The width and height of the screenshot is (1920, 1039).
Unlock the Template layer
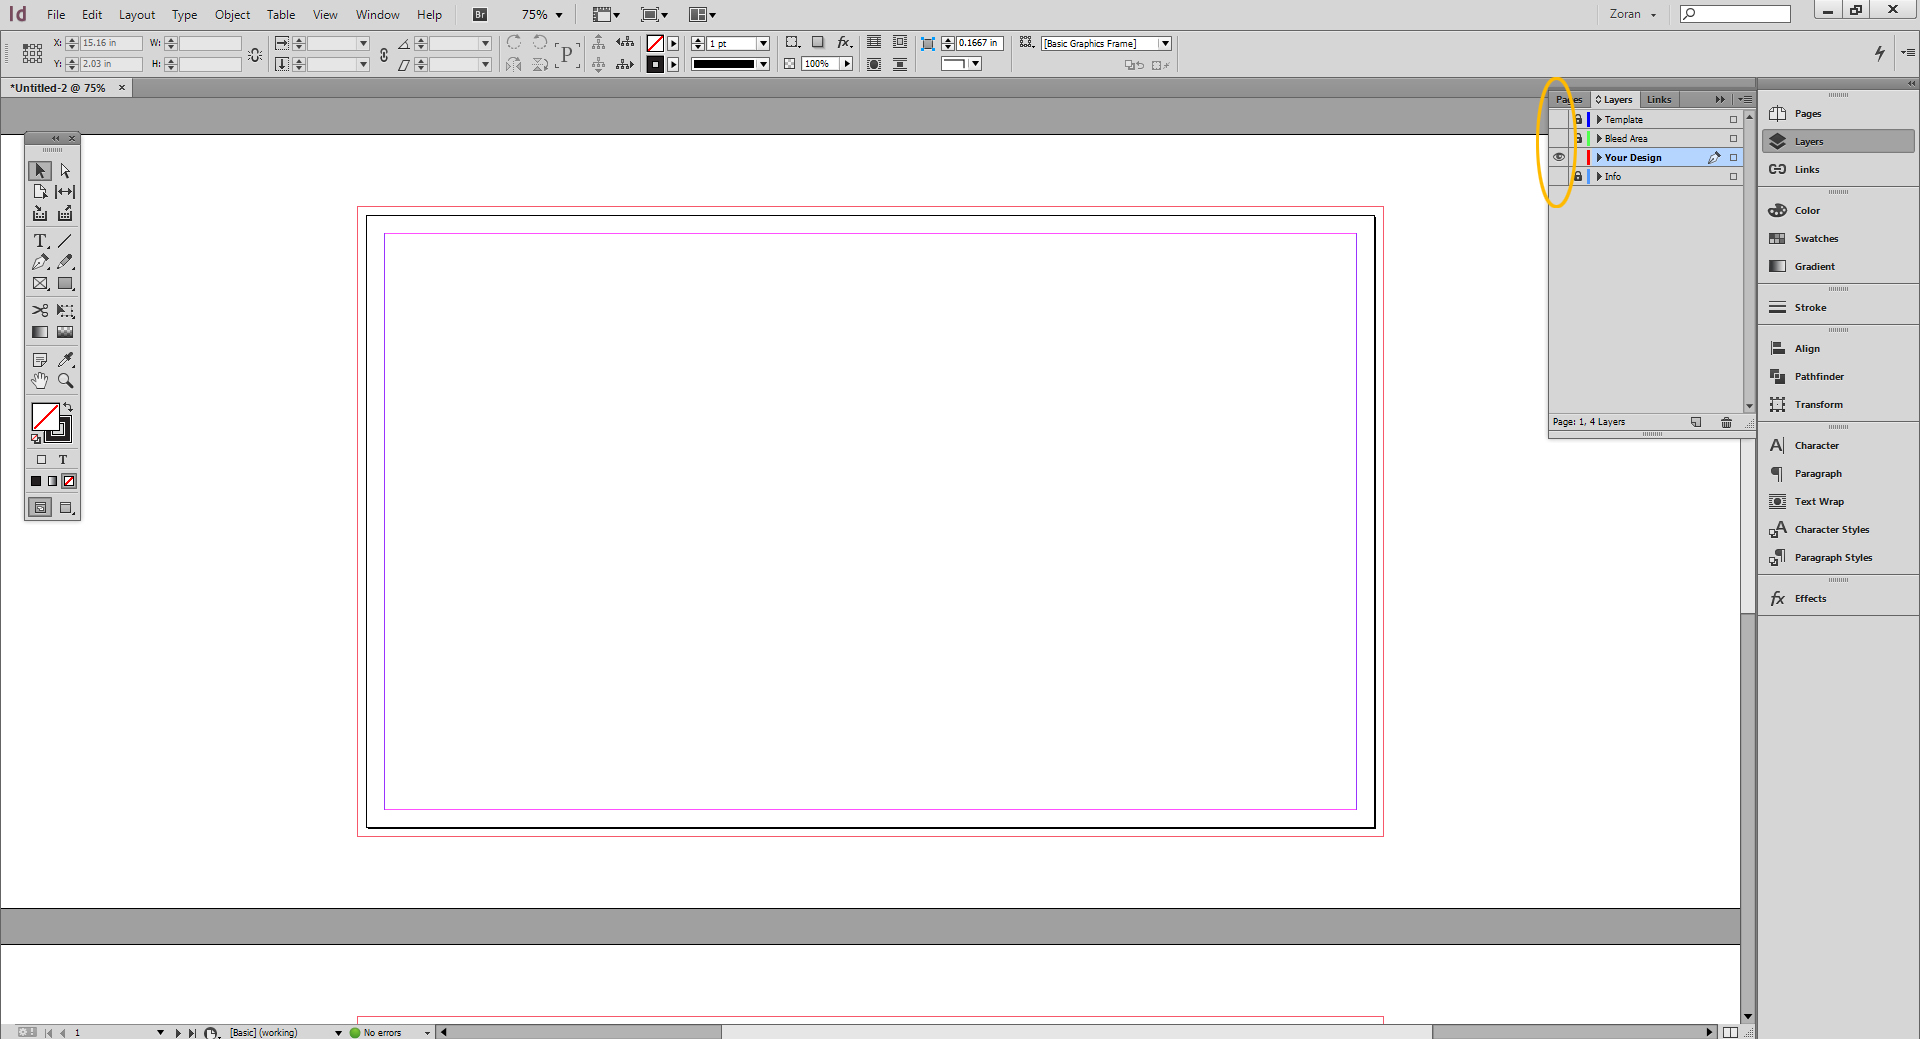(1579, 119)
